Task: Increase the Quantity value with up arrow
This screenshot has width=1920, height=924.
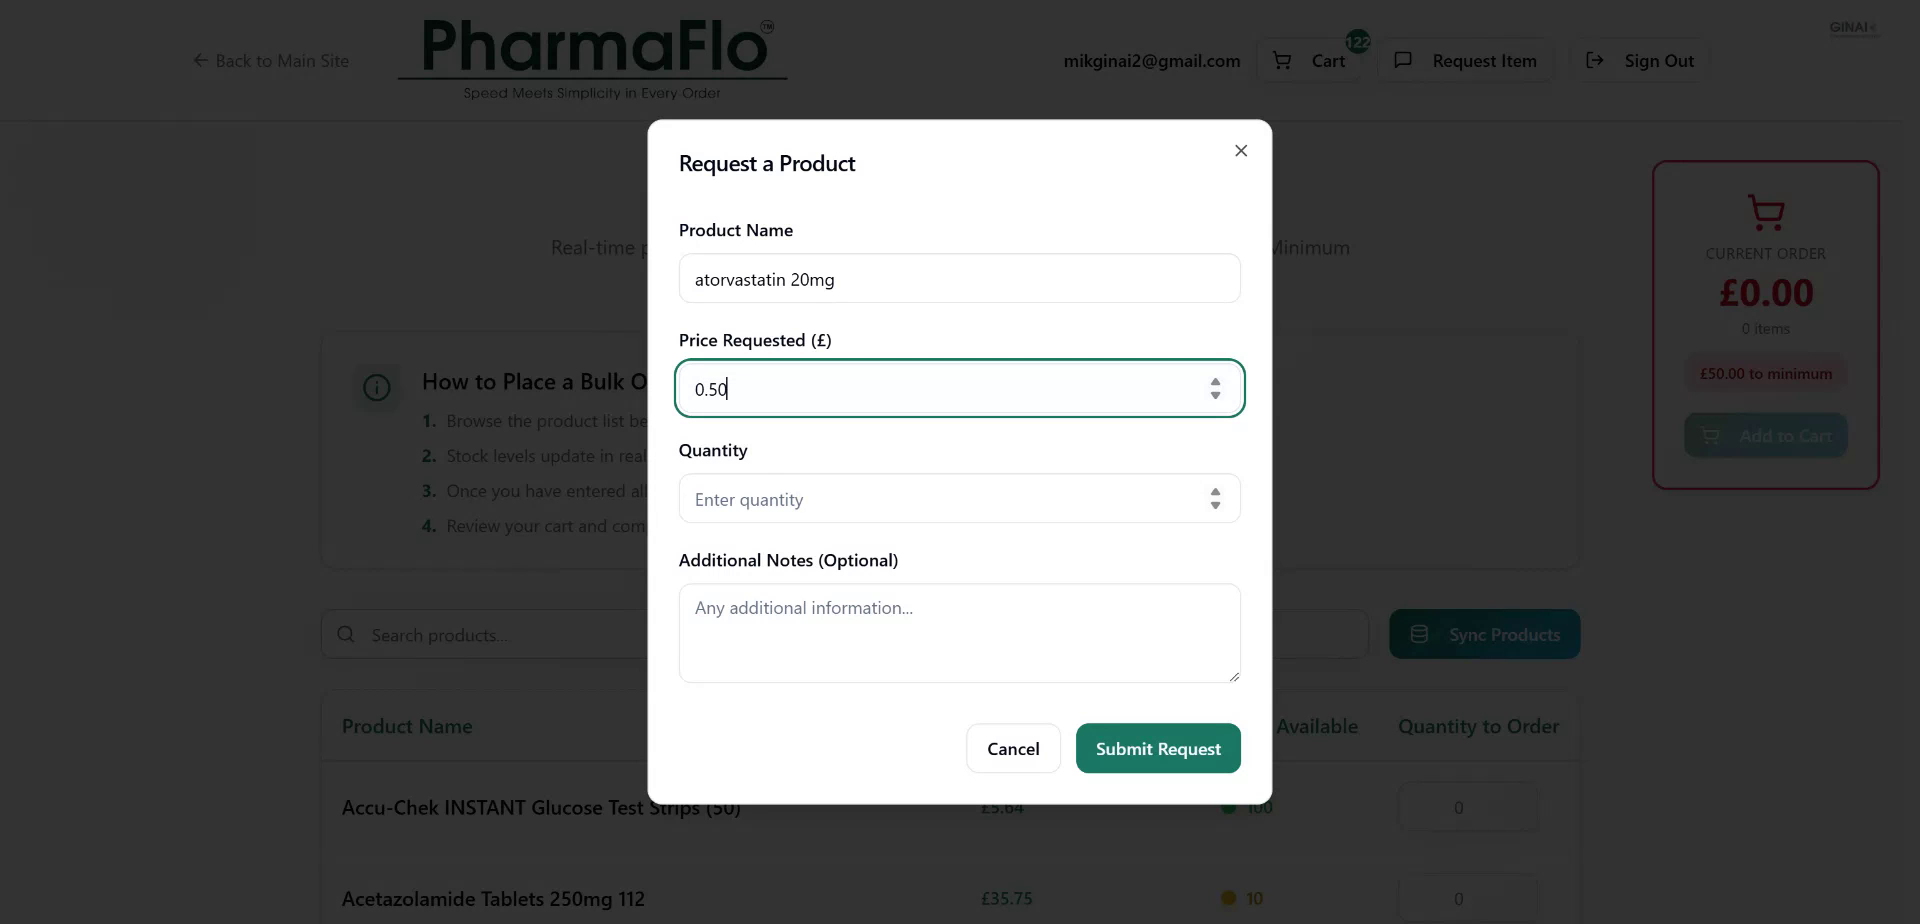Action: (x=1215, y=492)
